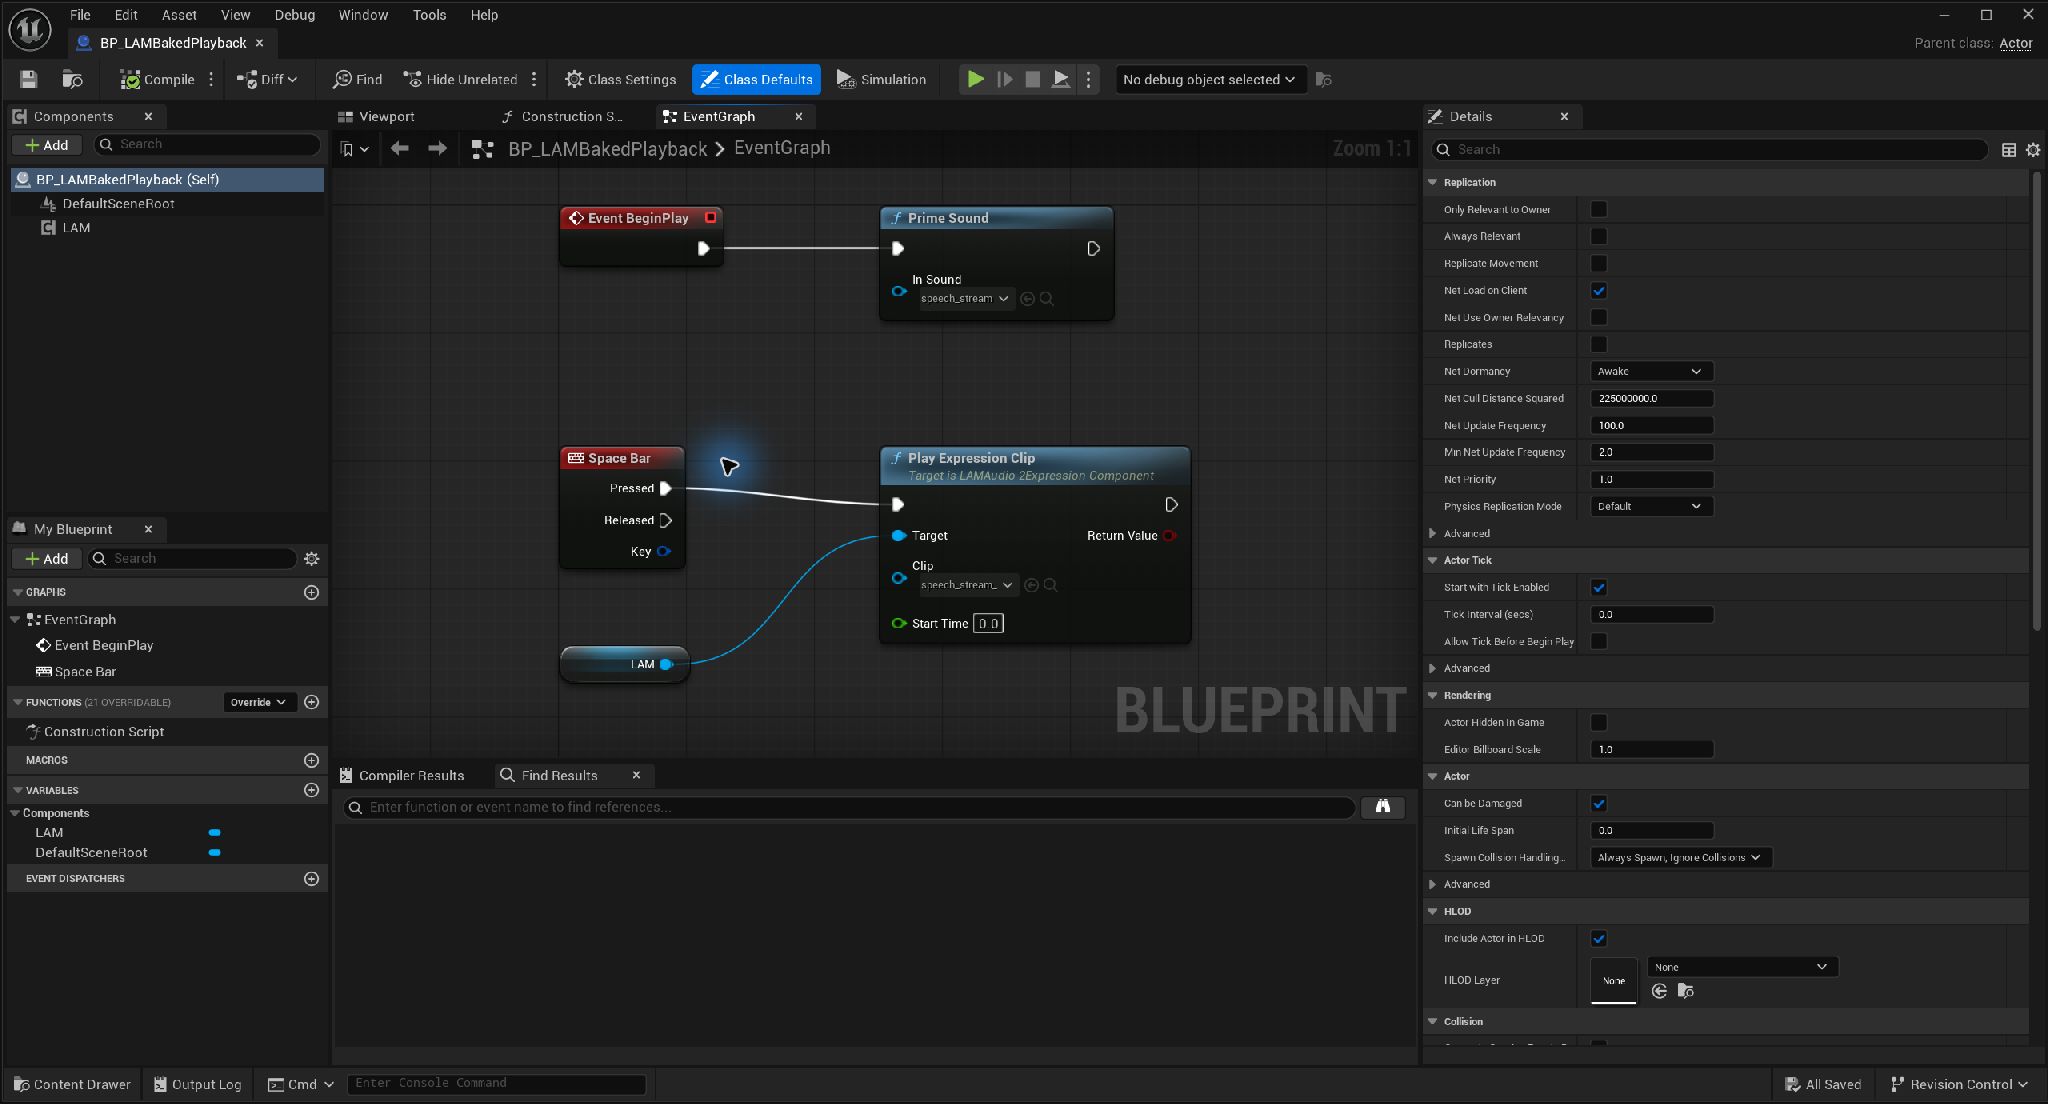Save the blueprint with the floppy disk icon
The image size is (2048, 1104).
coord(28,79)
